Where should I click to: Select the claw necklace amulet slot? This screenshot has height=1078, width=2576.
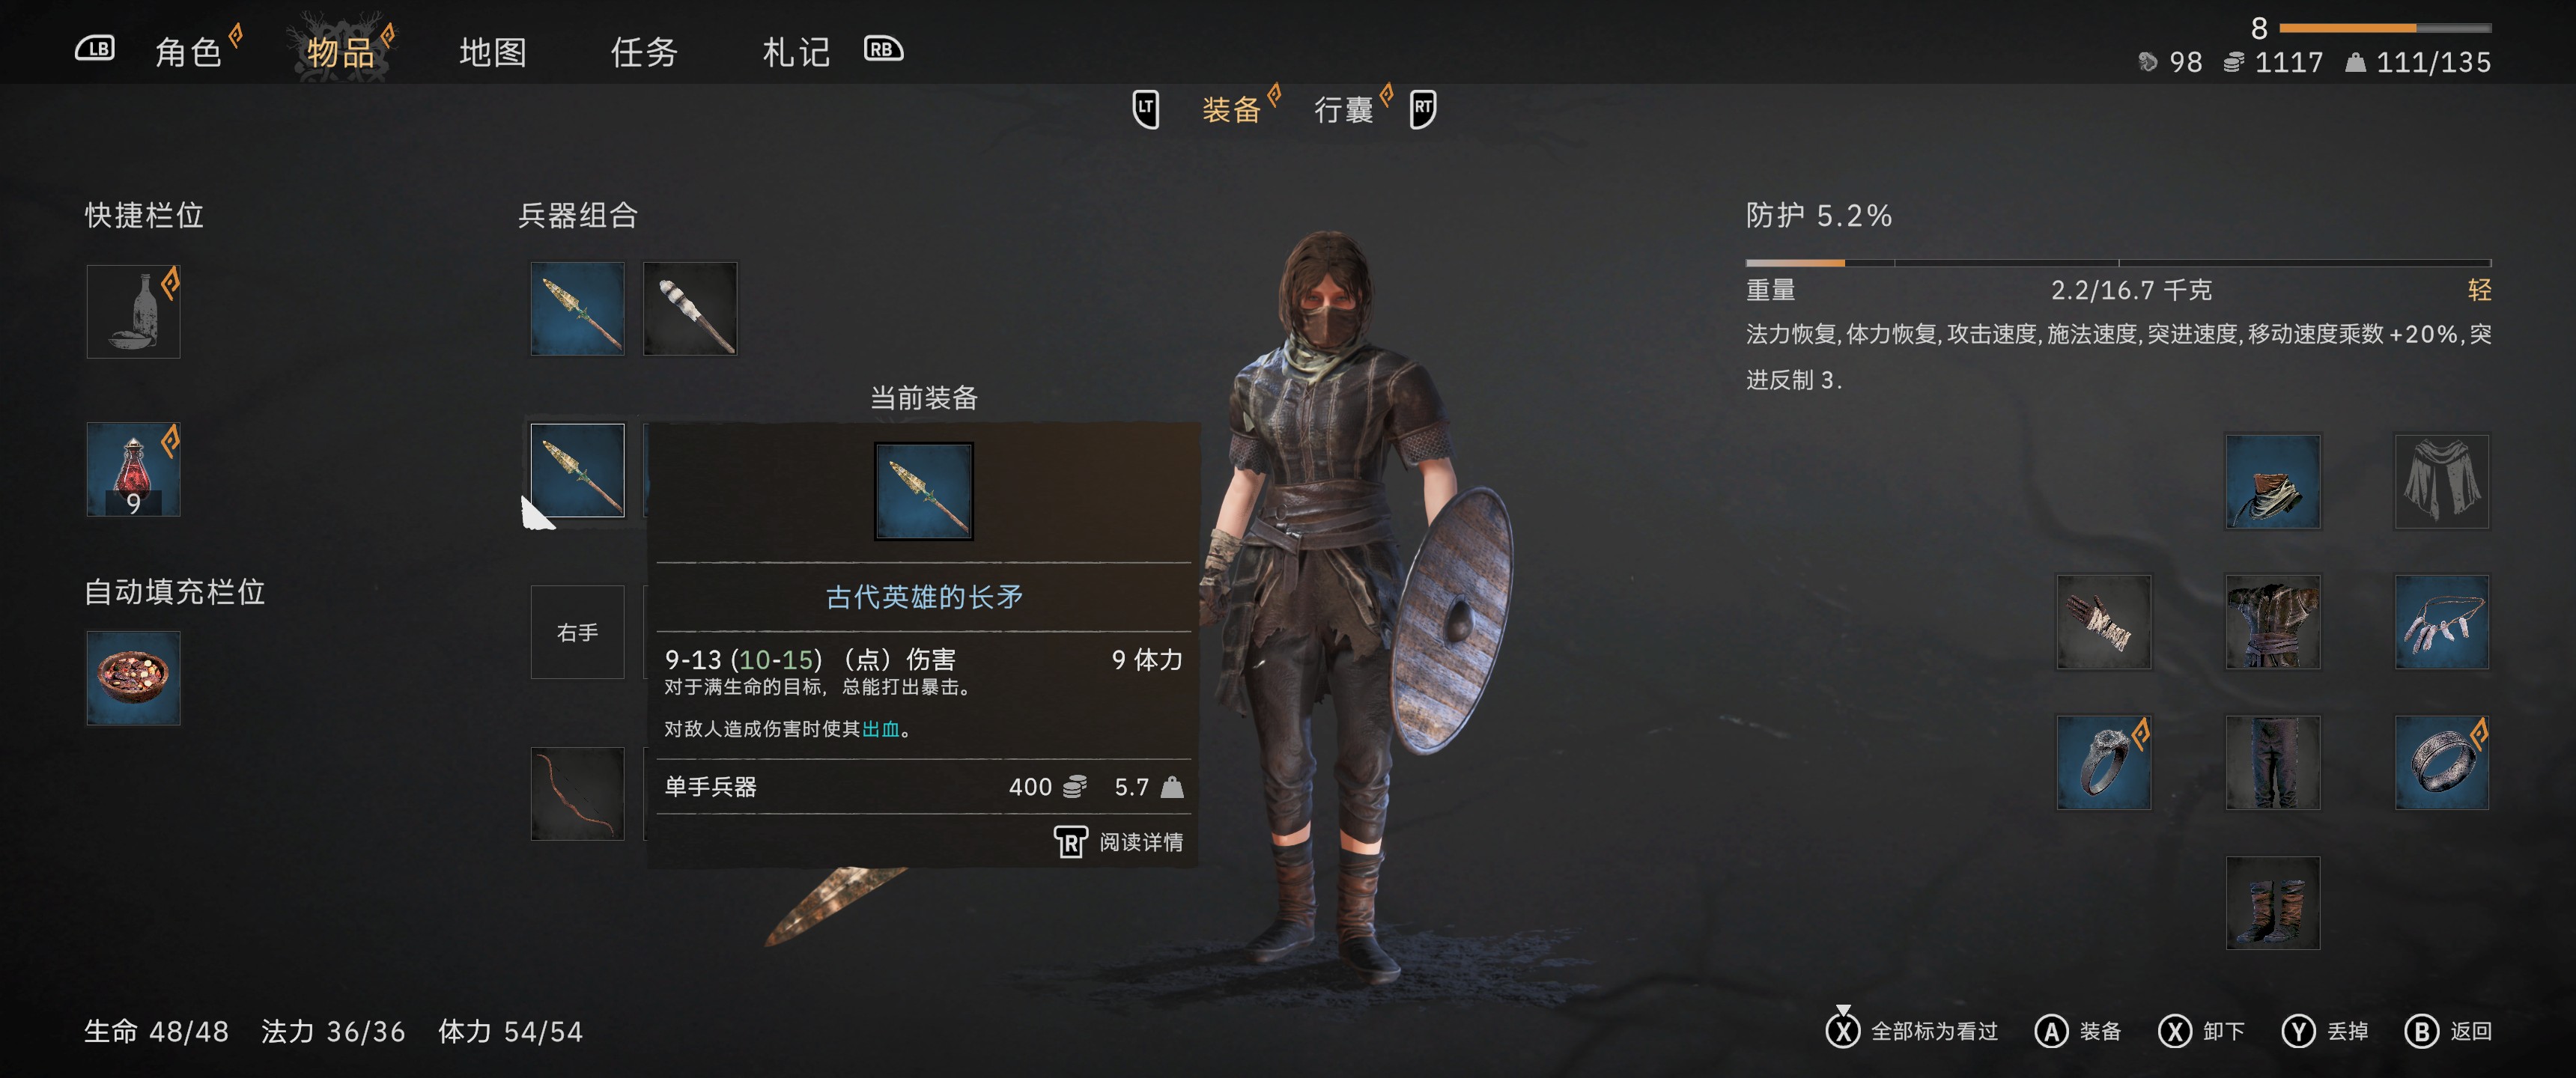pos(2441,622)
